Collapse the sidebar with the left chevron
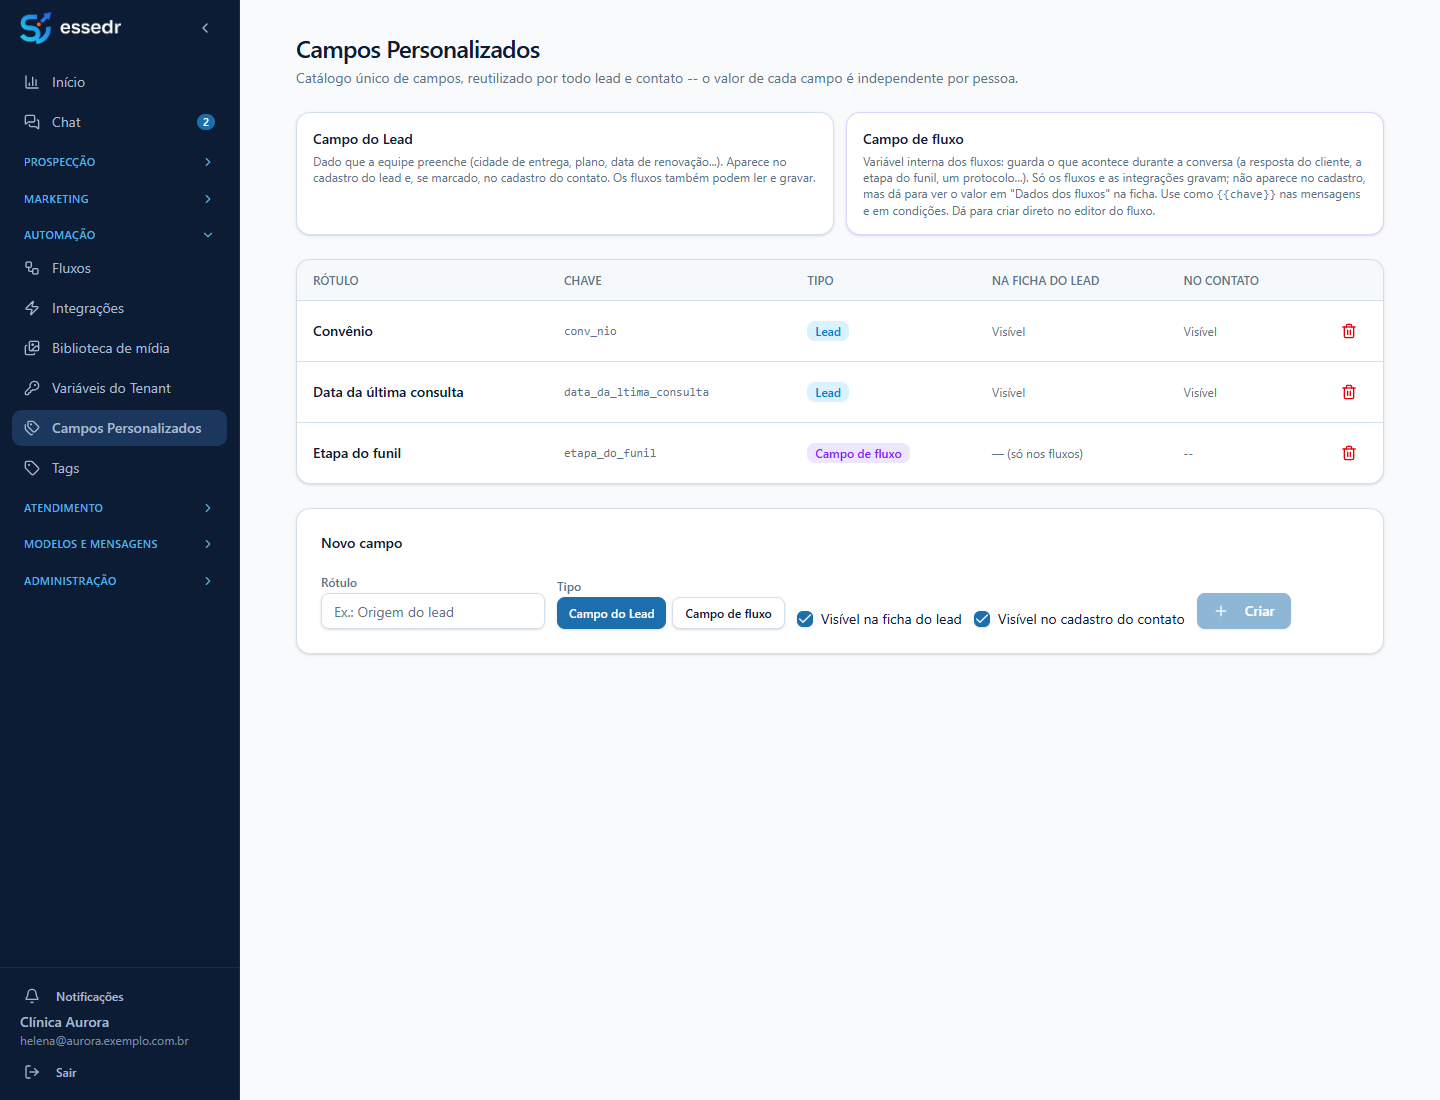This screenshot has width=1440, height=1100. click(205, 28)
